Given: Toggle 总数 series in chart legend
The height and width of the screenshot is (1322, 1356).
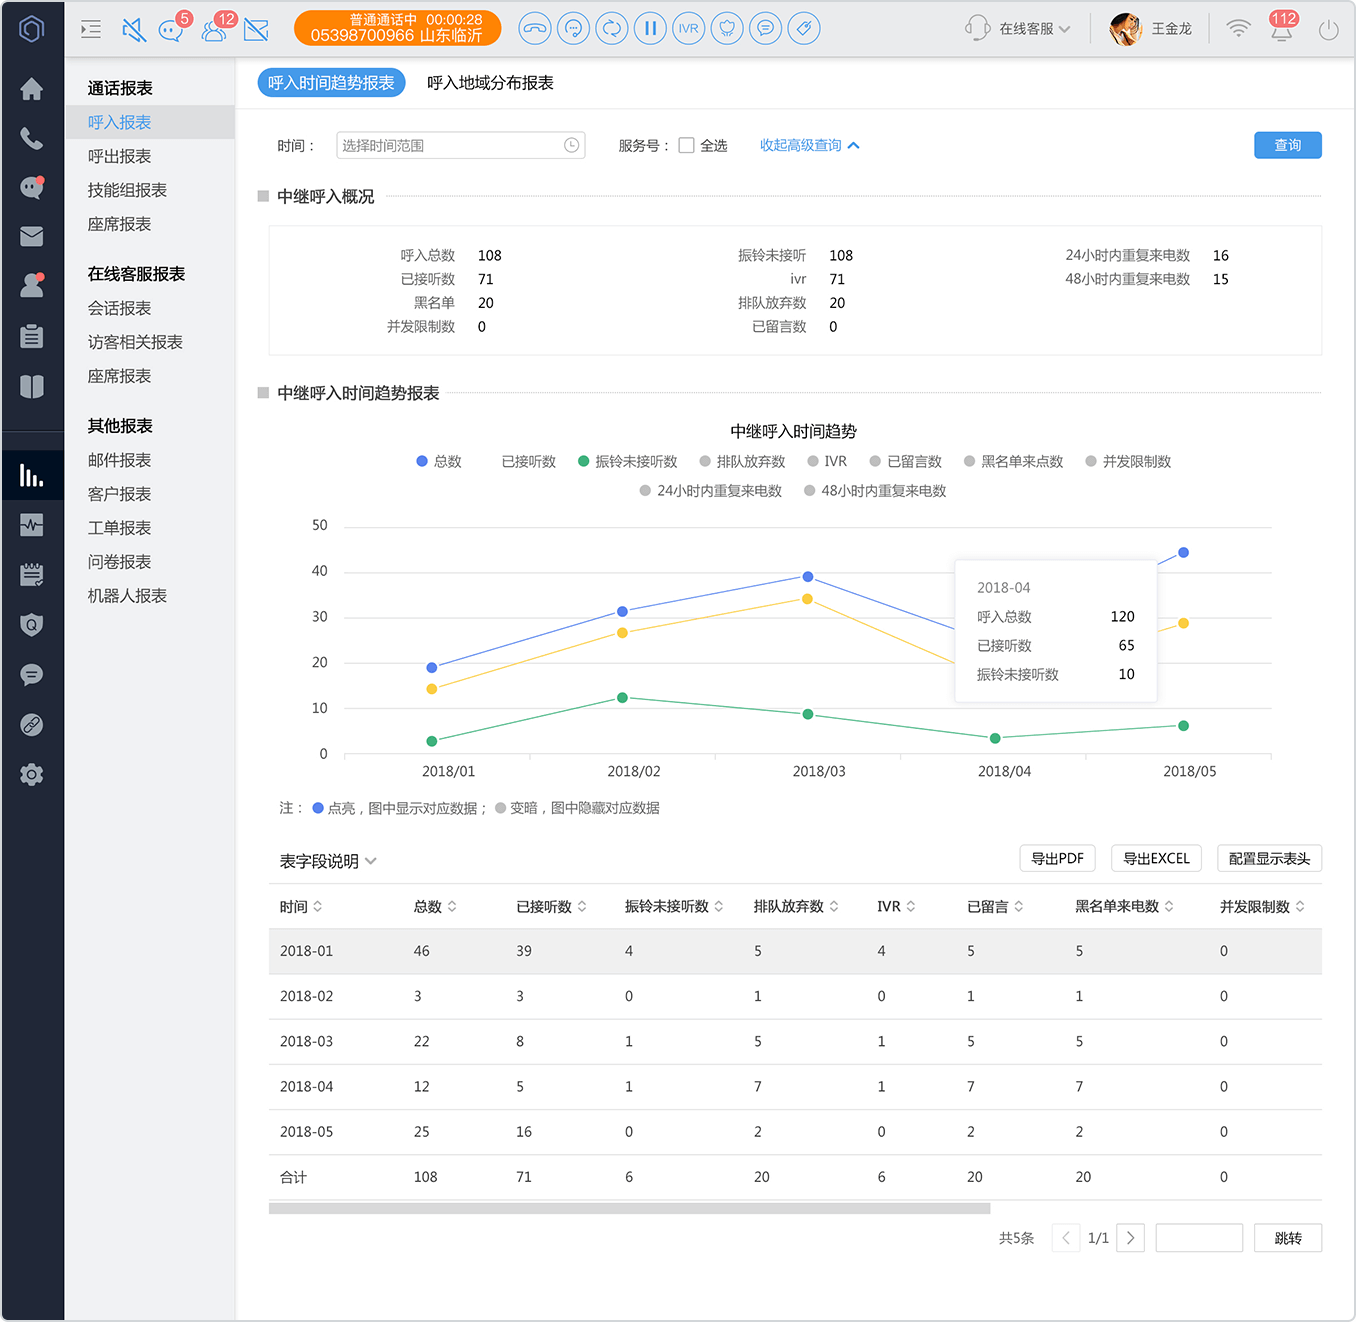Looking at the screenshot, I should [x=439, y=461].
